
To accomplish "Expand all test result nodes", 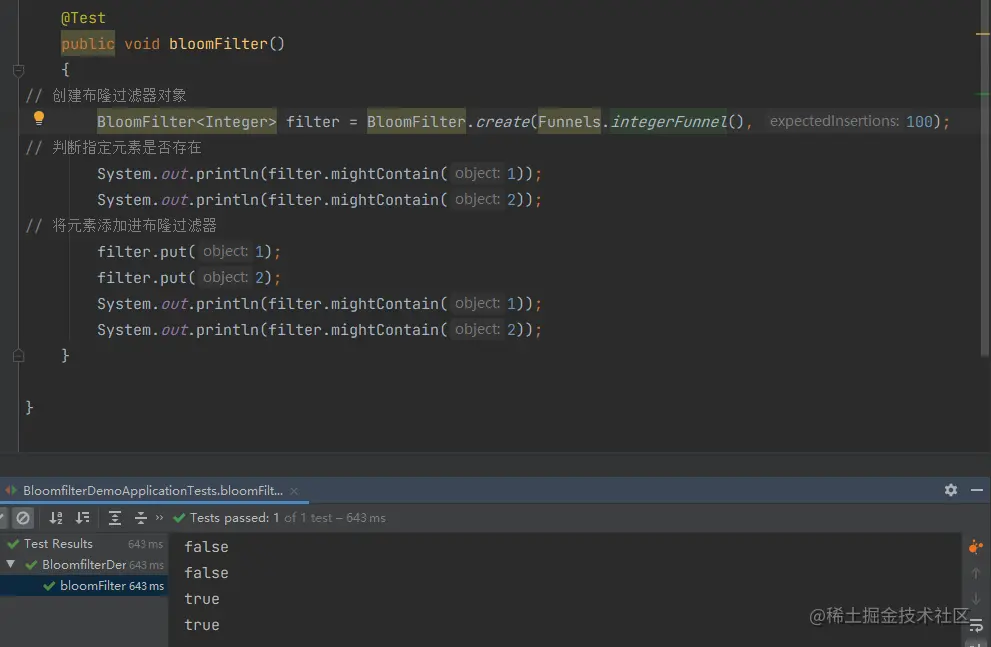I will click(x=114, y=518).
